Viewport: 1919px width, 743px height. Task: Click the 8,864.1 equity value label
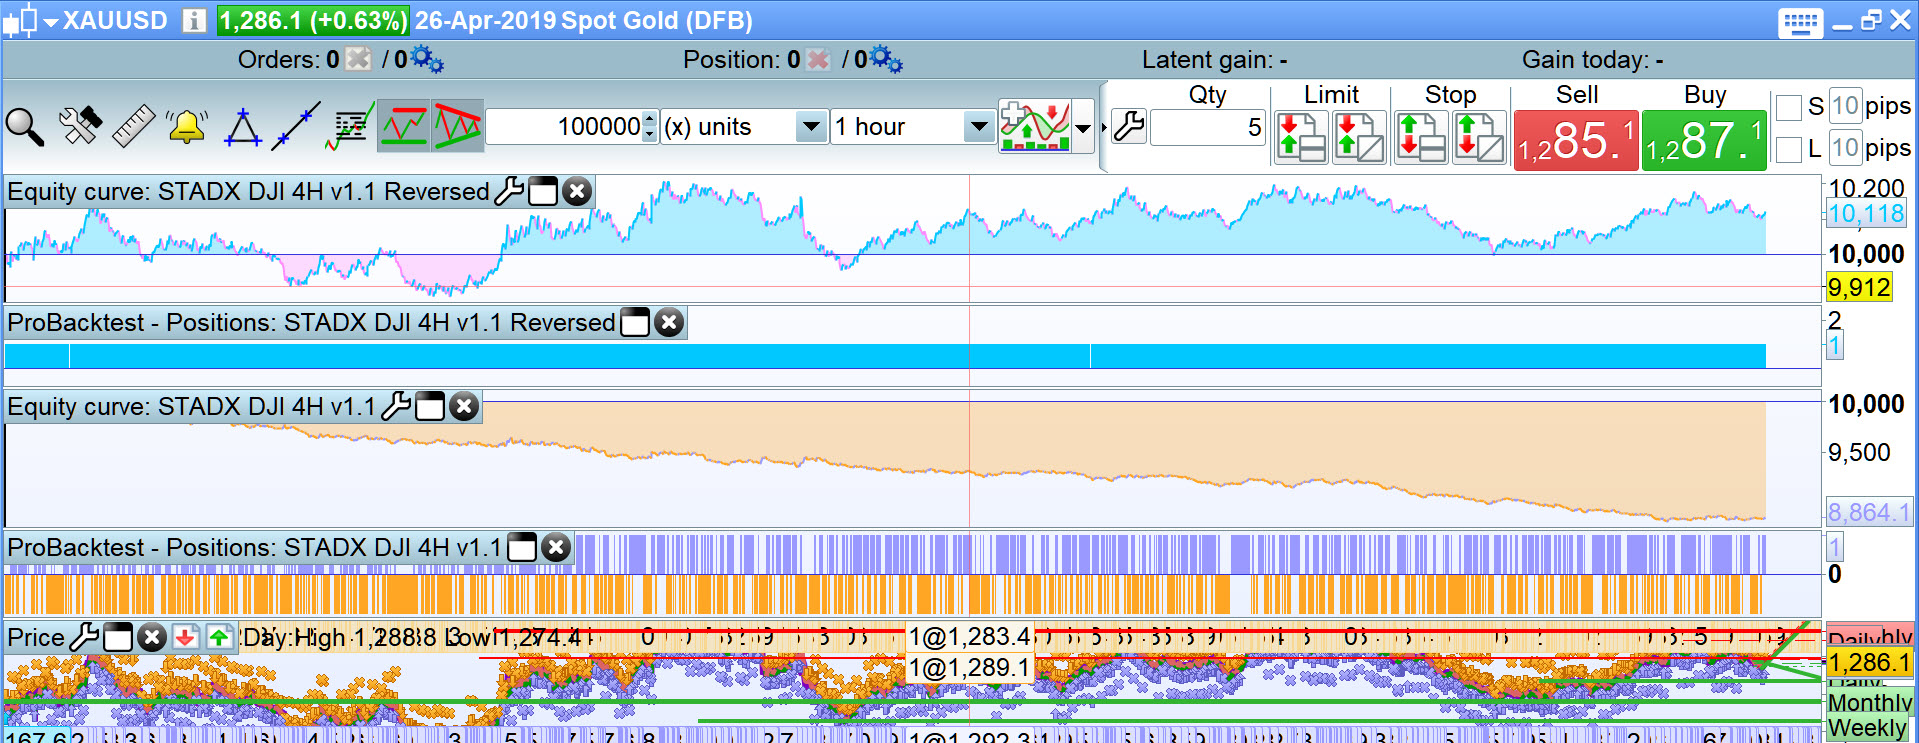(x=1868, y=512)
